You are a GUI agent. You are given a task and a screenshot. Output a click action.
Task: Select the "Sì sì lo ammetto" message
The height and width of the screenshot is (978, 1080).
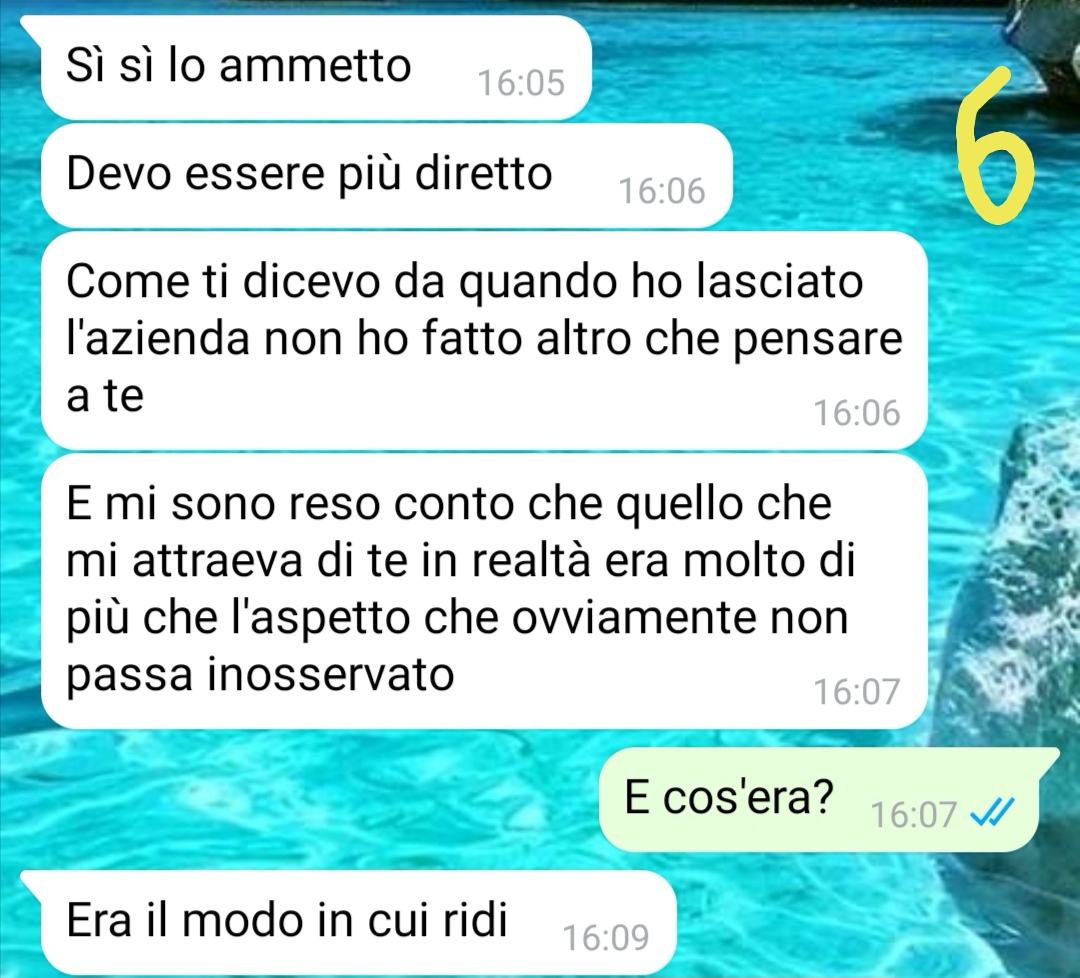click(x=315, y=67)
